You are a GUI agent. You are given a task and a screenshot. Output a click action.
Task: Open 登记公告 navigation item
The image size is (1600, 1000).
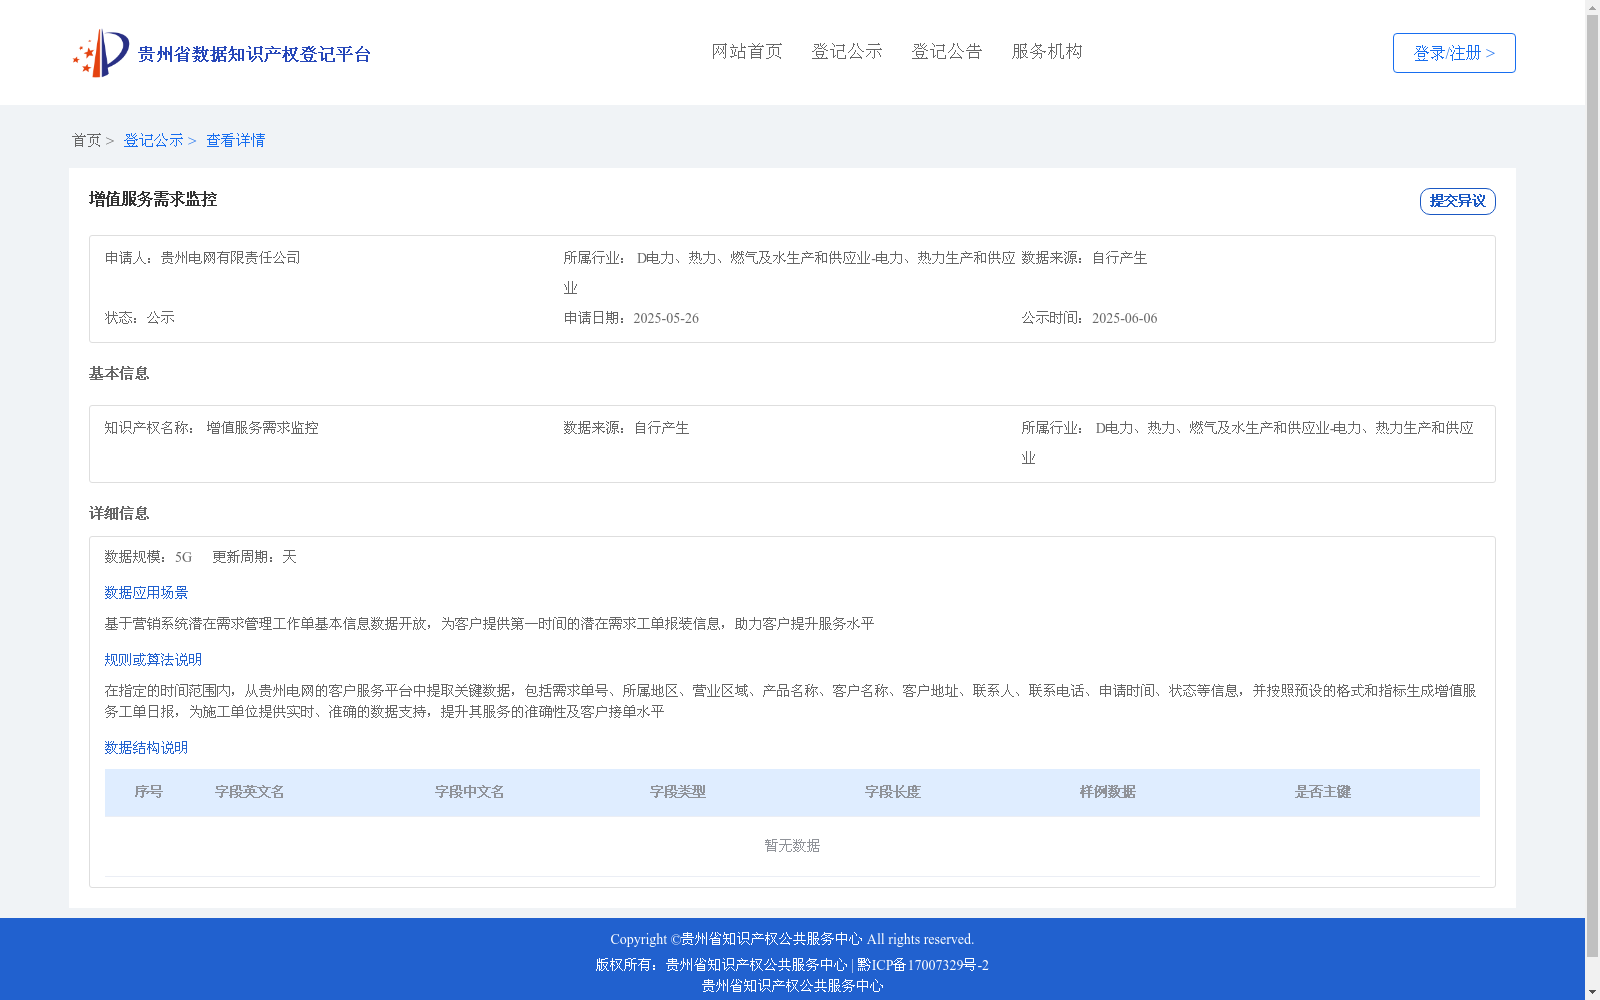click(947, 51)
